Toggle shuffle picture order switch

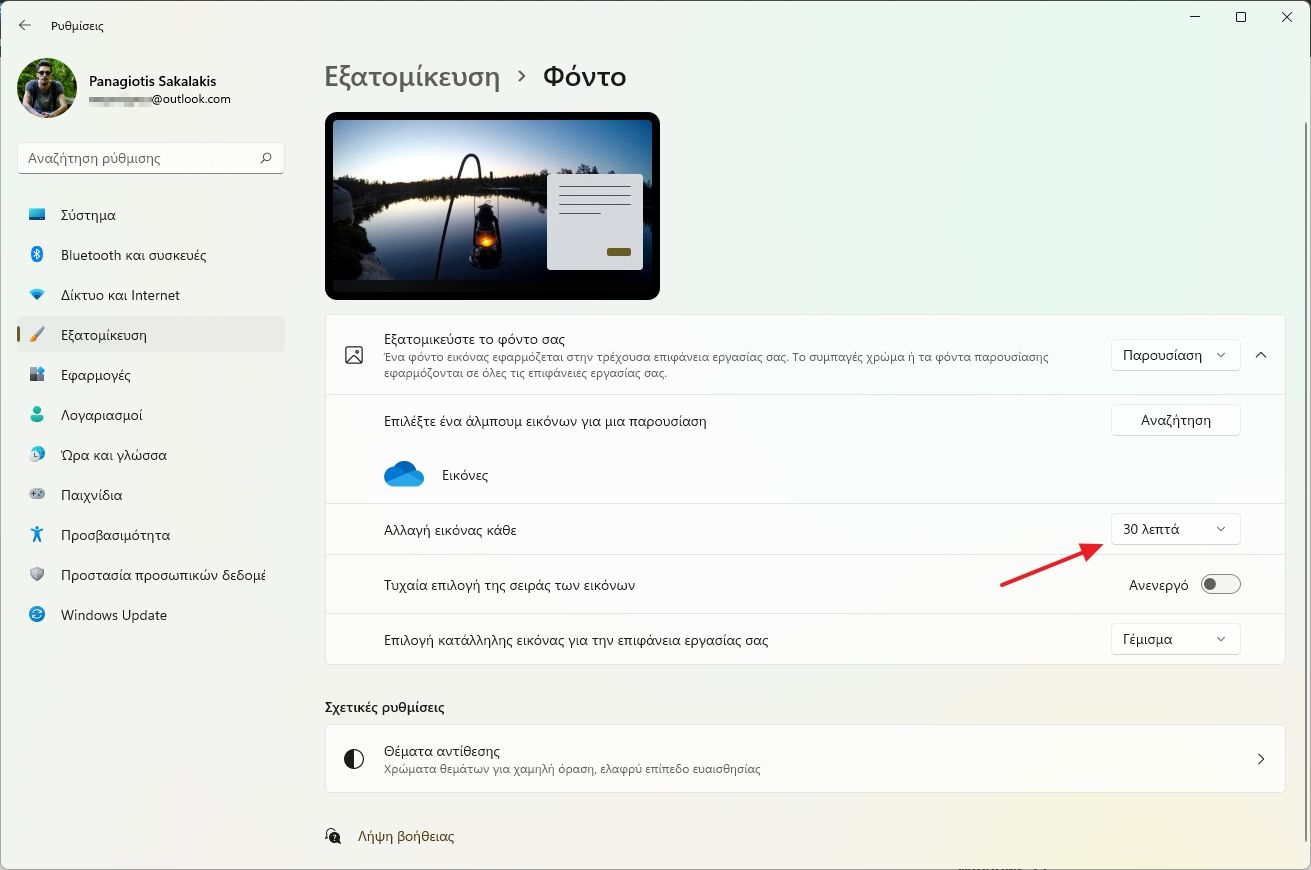(x=1220, y=585)
